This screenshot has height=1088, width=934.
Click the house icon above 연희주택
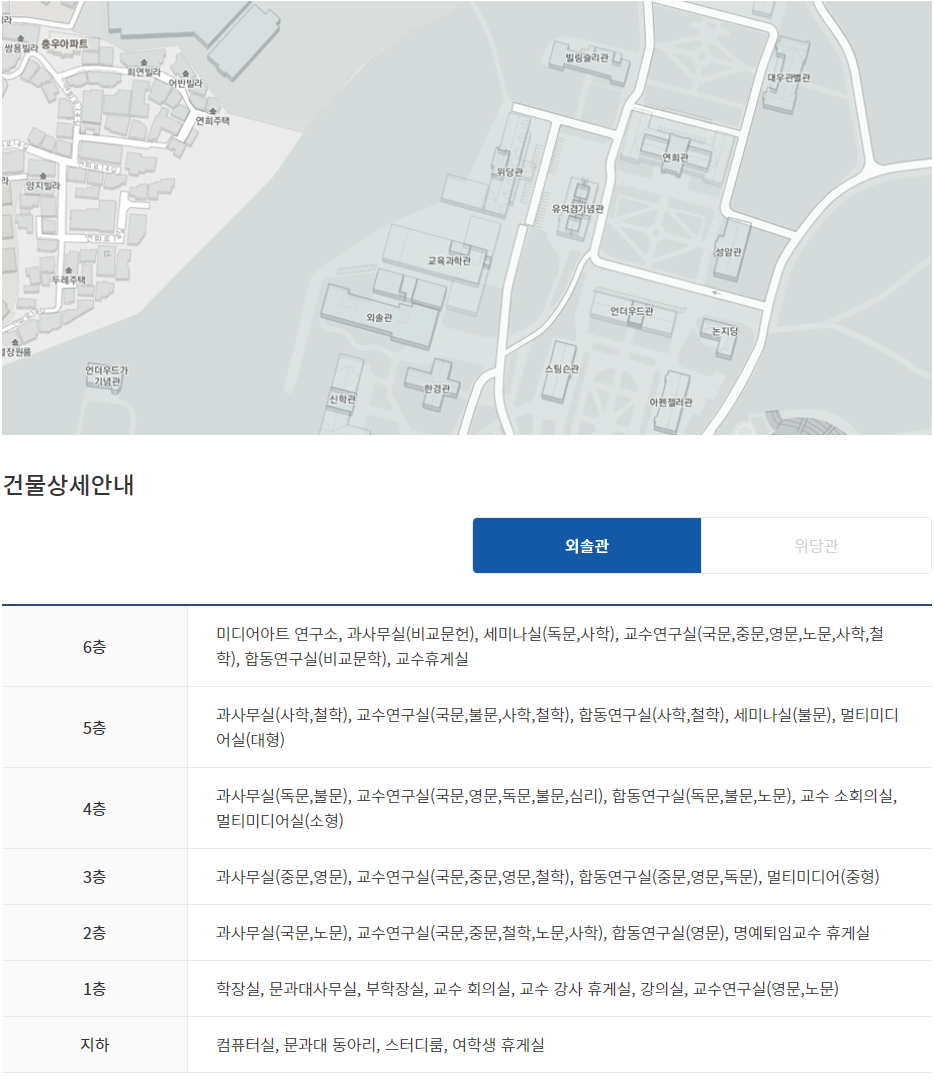coord(212,109)
